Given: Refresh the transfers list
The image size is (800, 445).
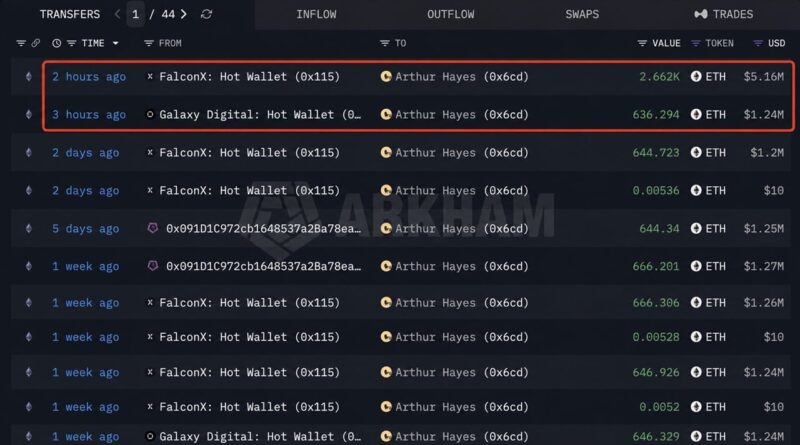Looking at the screenshot, I should (206, 14).
